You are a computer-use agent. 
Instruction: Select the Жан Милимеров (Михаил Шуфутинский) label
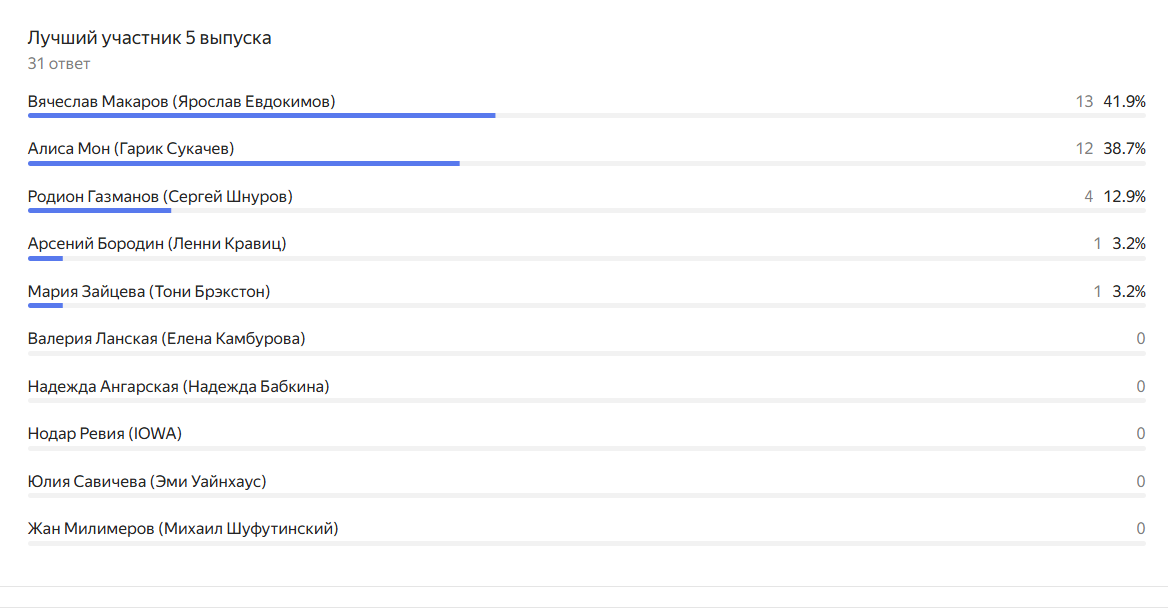pos(183,529)
